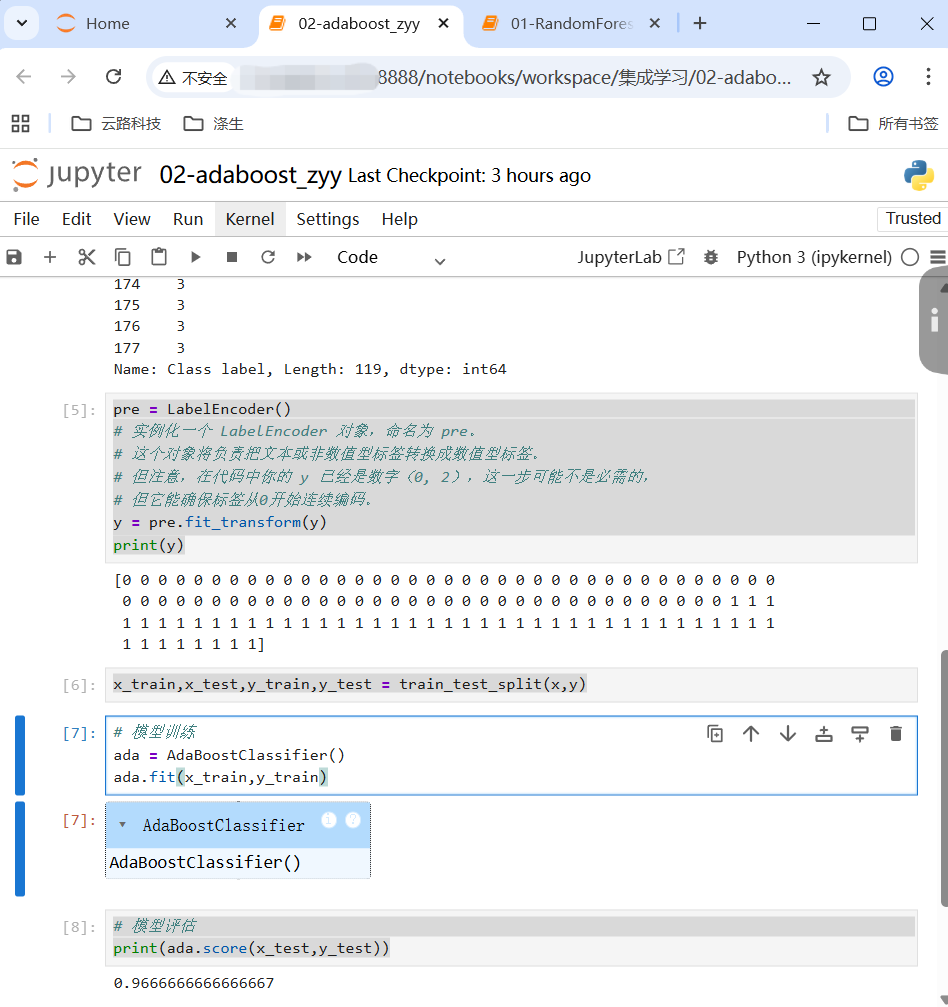Enable the debugger with the bug icon

point(711,257)
